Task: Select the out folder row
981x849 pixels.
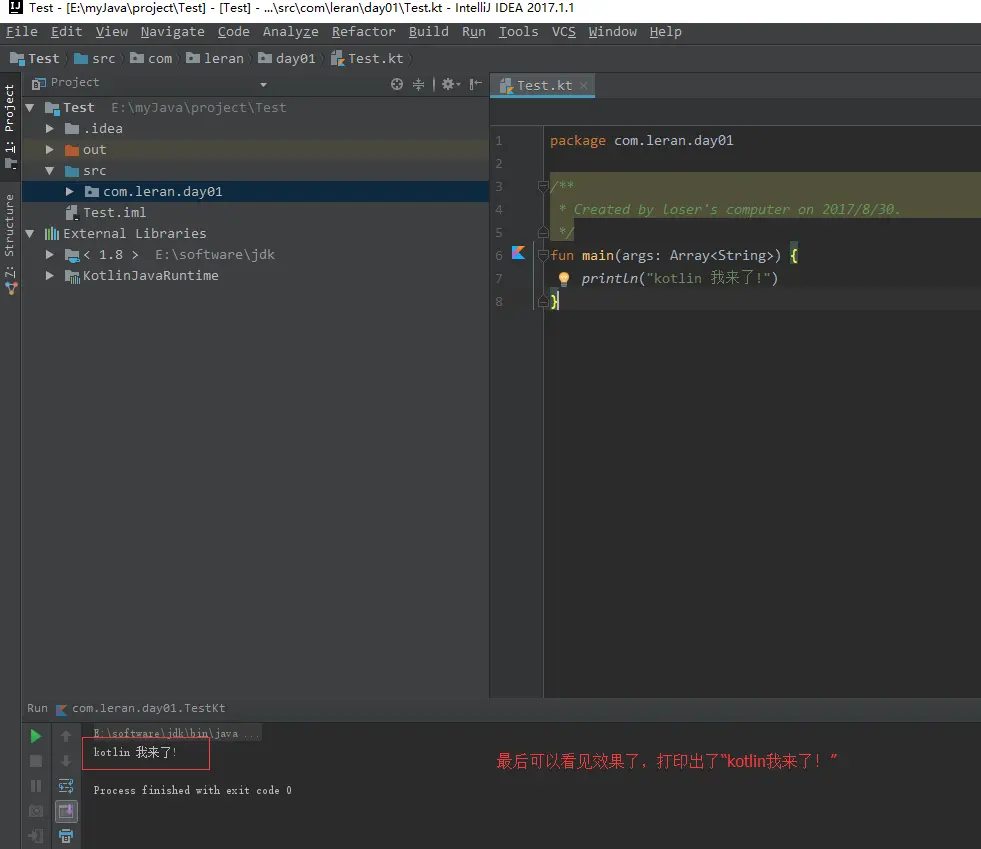Action: 255,150
